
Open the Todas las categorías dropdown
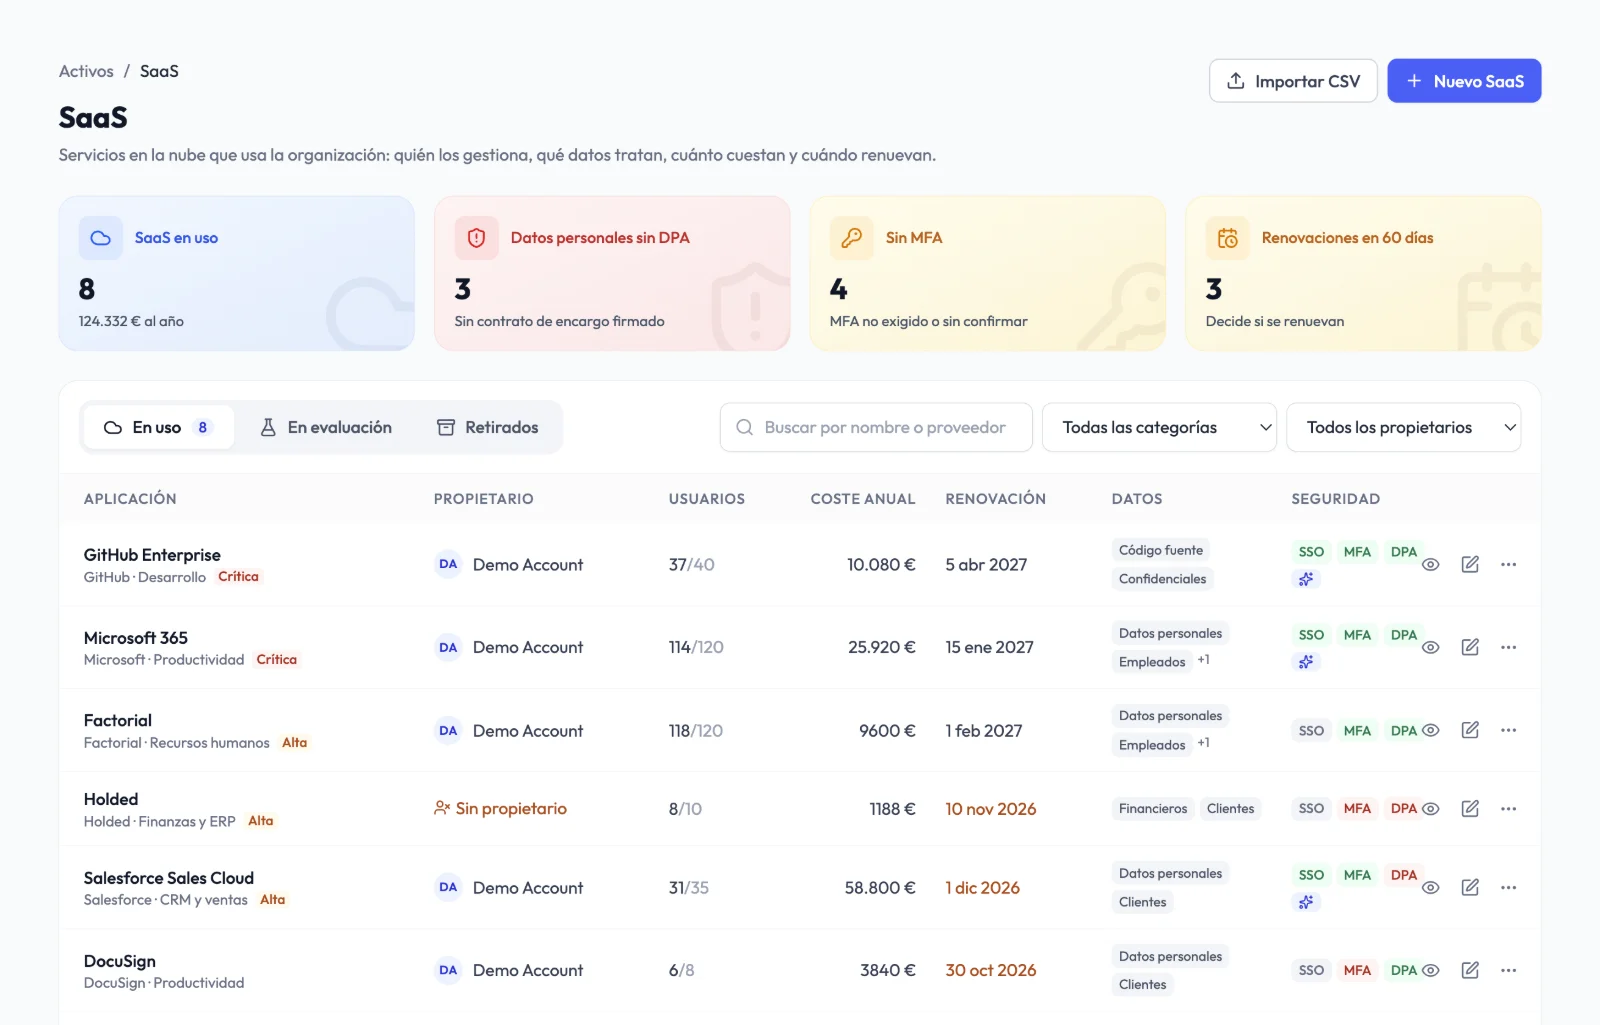tap(1159, 427)
